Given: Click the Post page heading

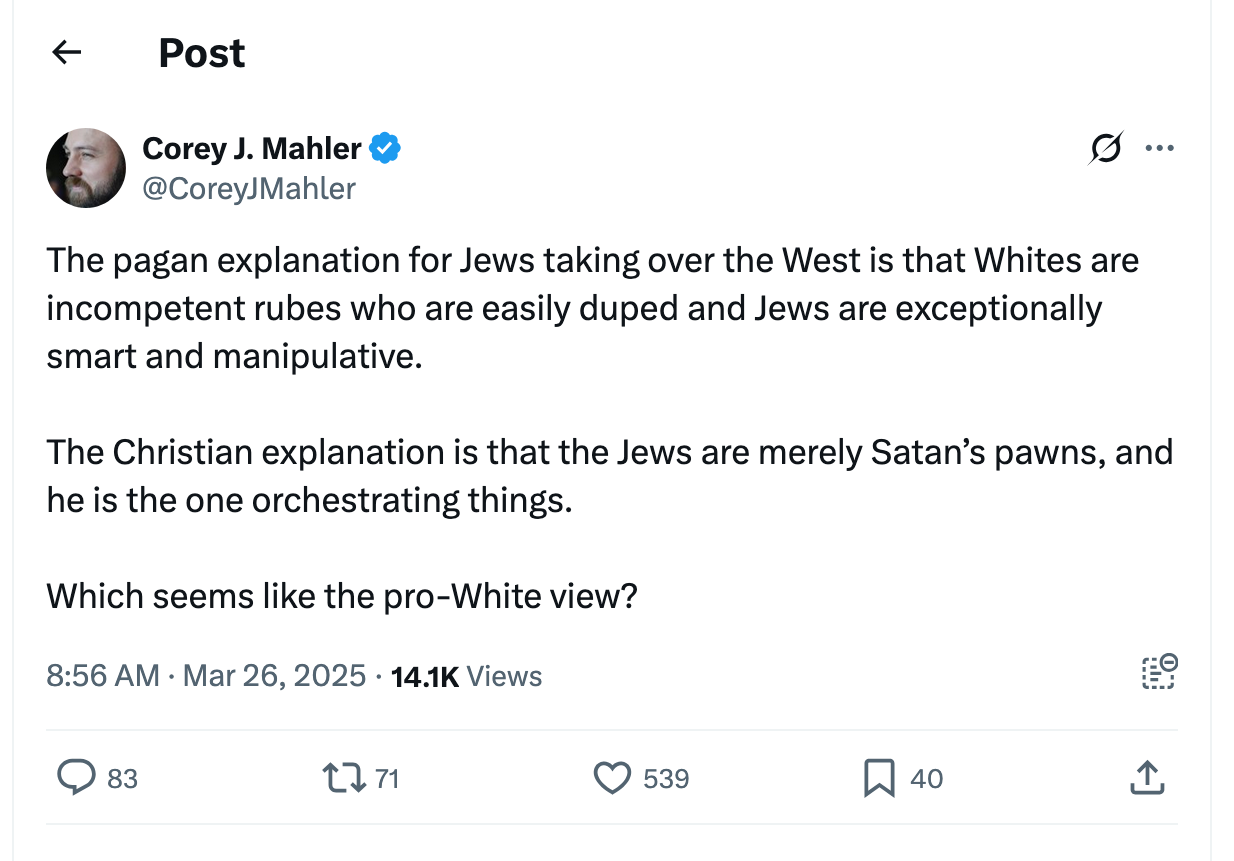Looking at the screenshot, I should [202, 53].
